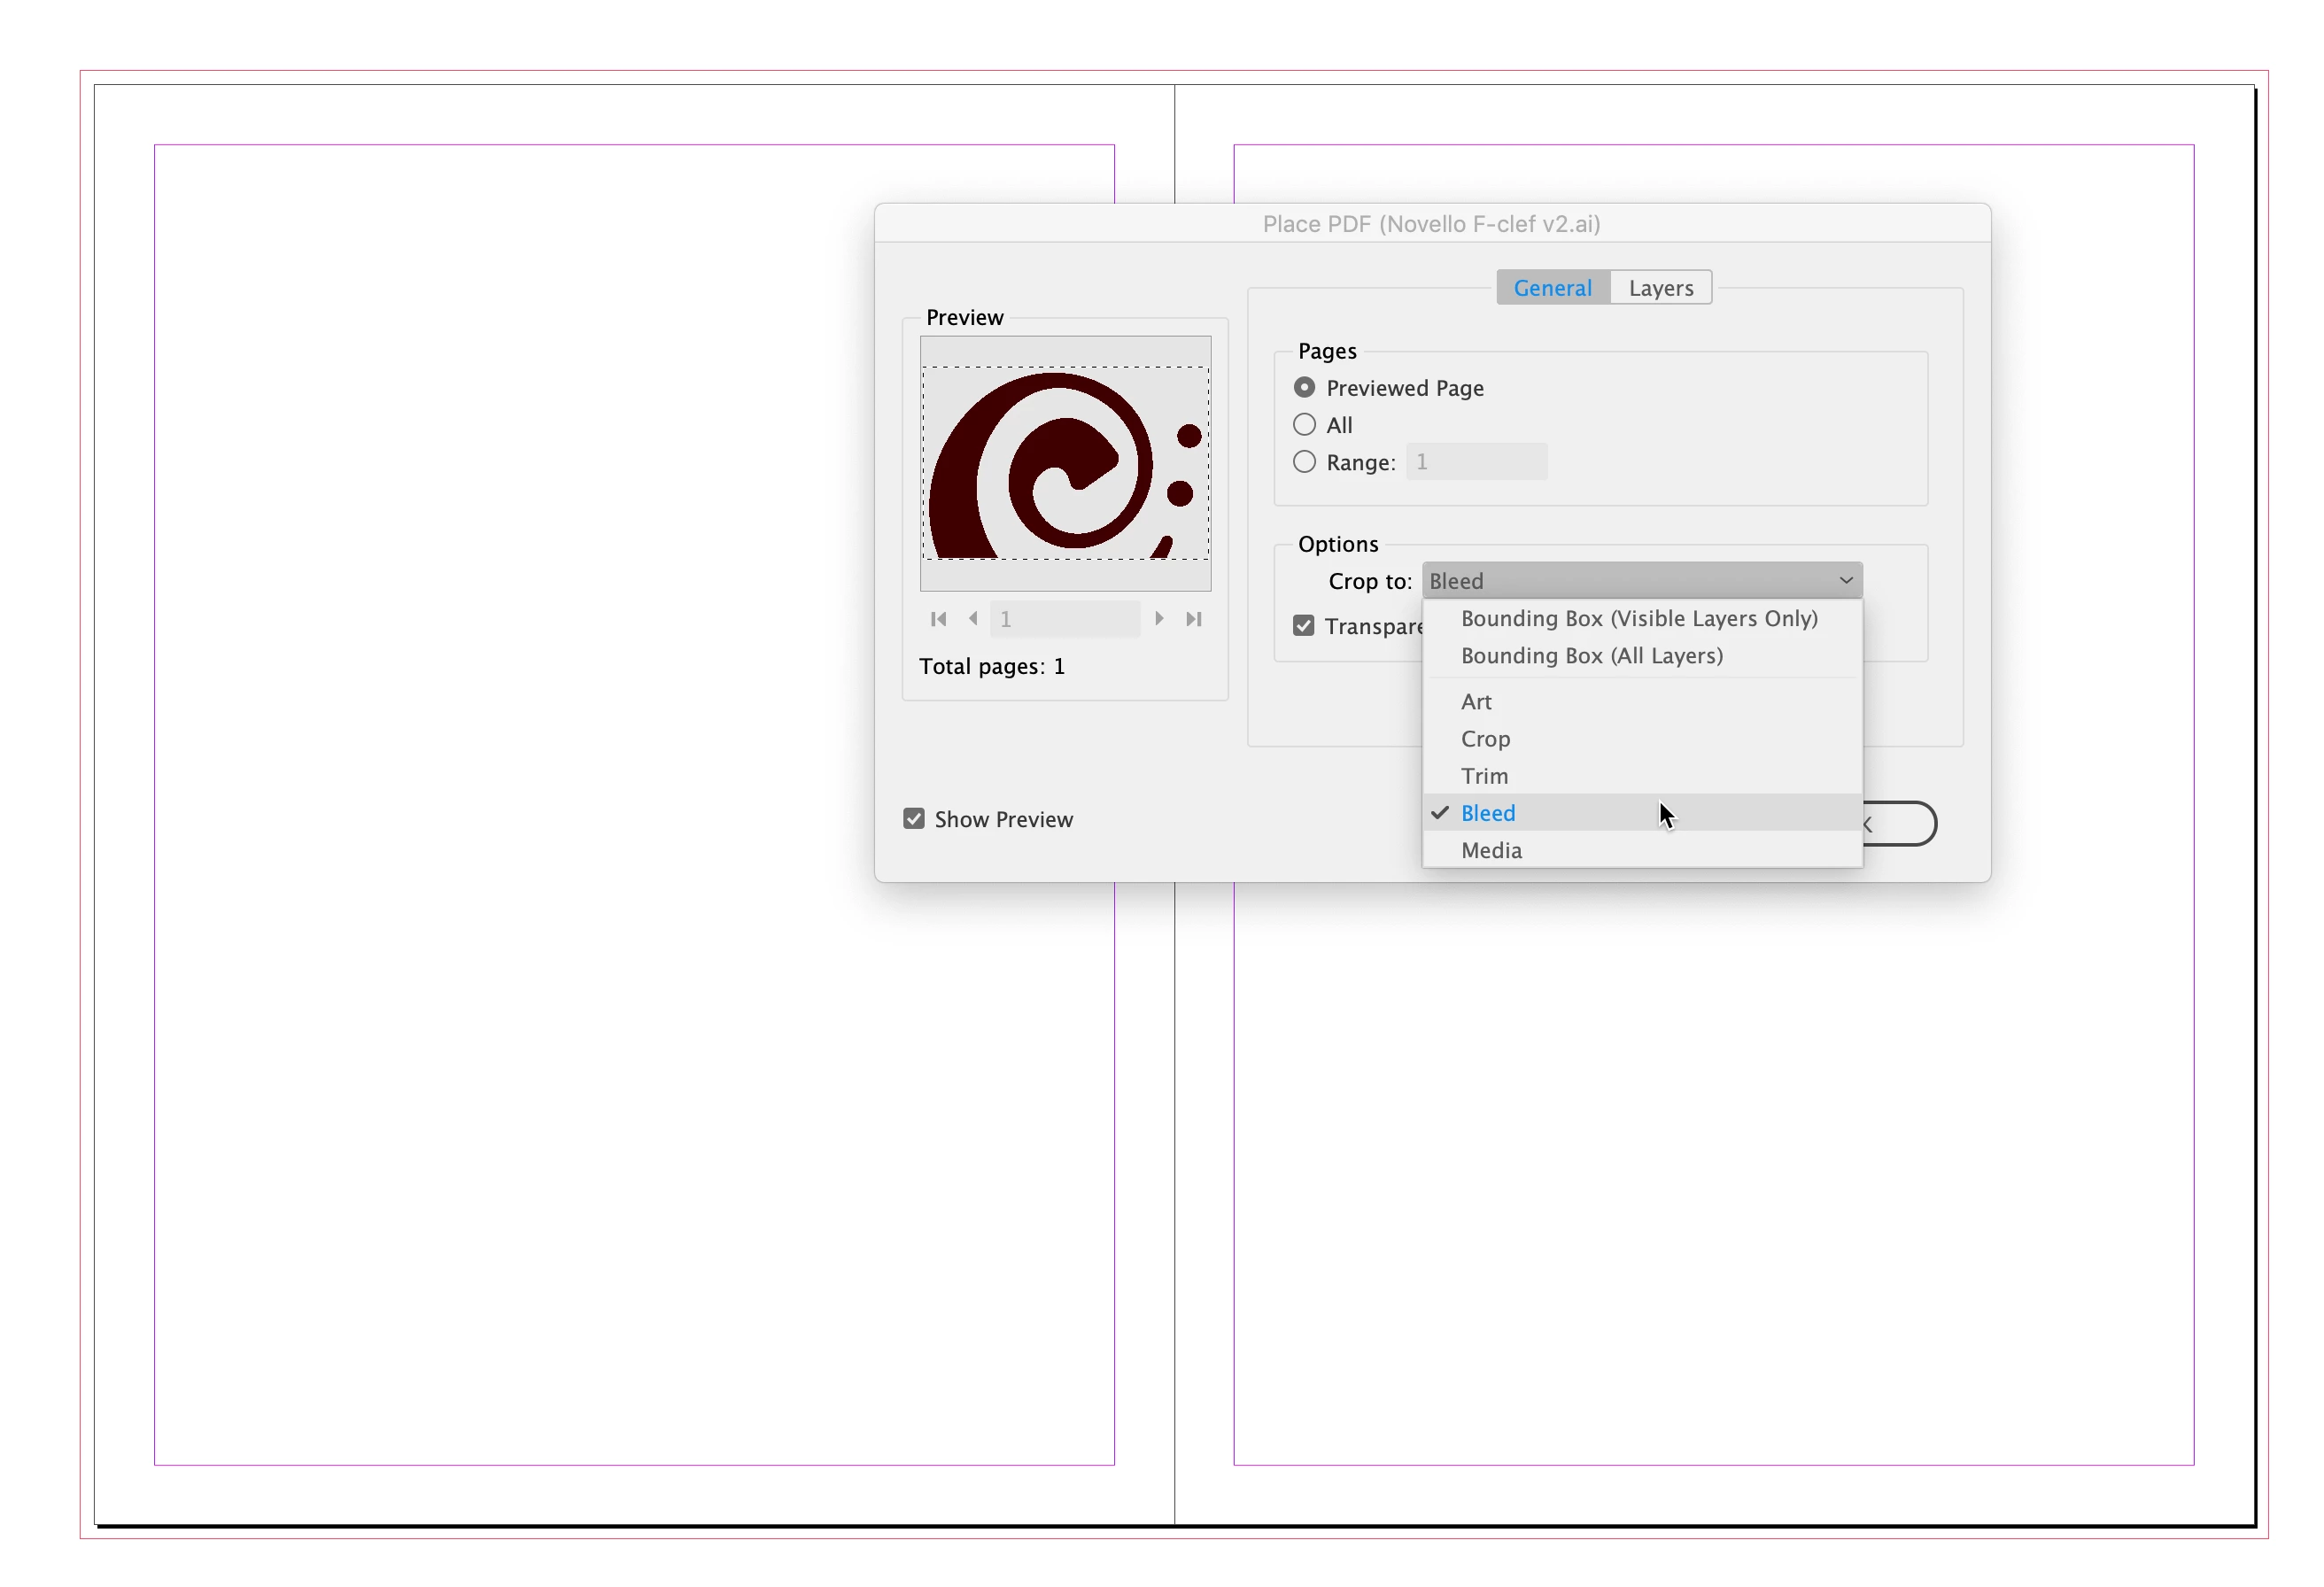Toggle the Show Preview checkbox
Image resolution: width=2324 pixels, height=1587 pixels.
pyautogui.click(x=914, y=819)
